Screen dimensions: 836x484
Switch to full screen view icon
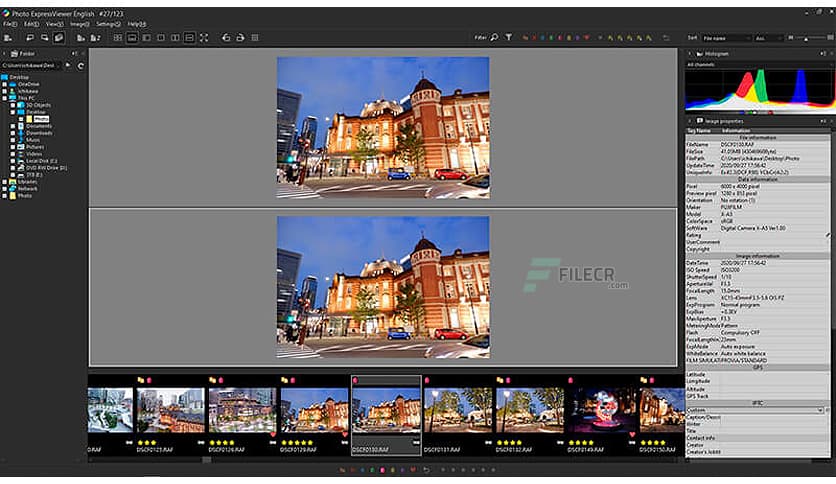[x=204, y=38]
